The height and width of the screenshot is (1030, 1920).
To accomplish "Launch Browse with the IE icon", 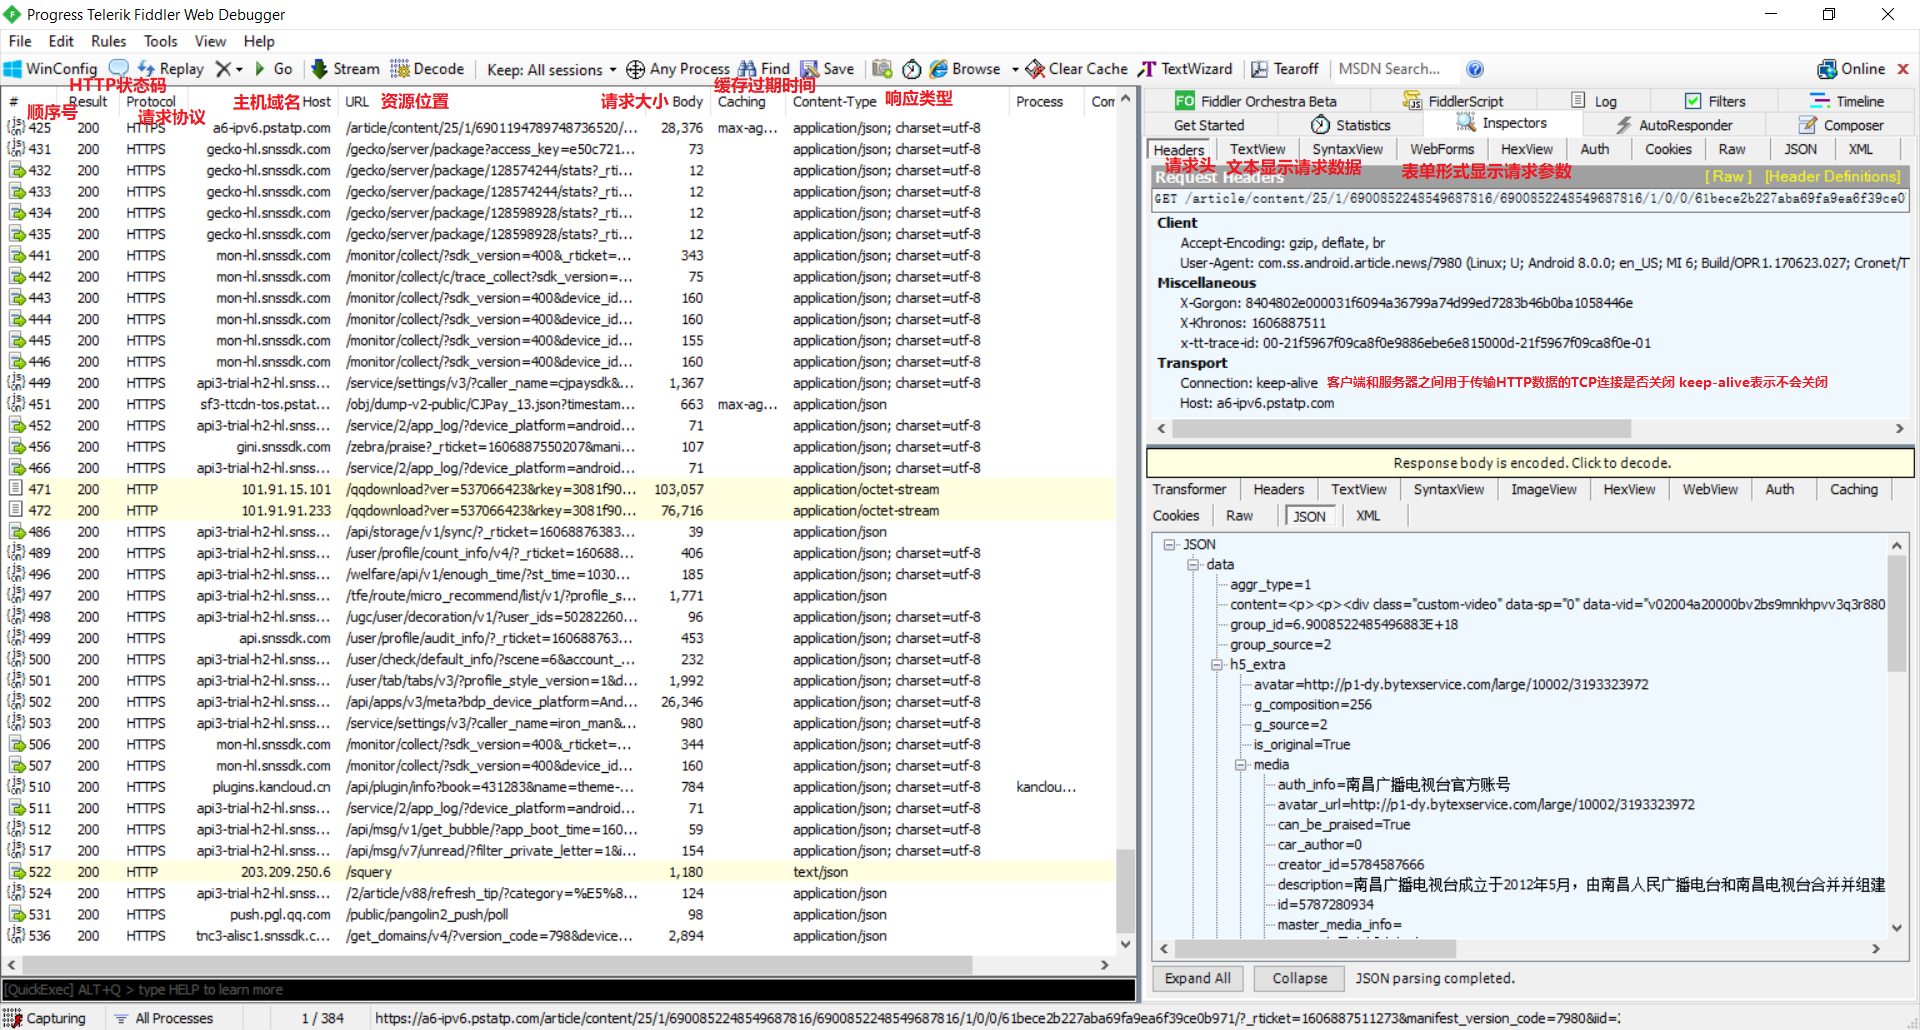I will tap(964, 69).
